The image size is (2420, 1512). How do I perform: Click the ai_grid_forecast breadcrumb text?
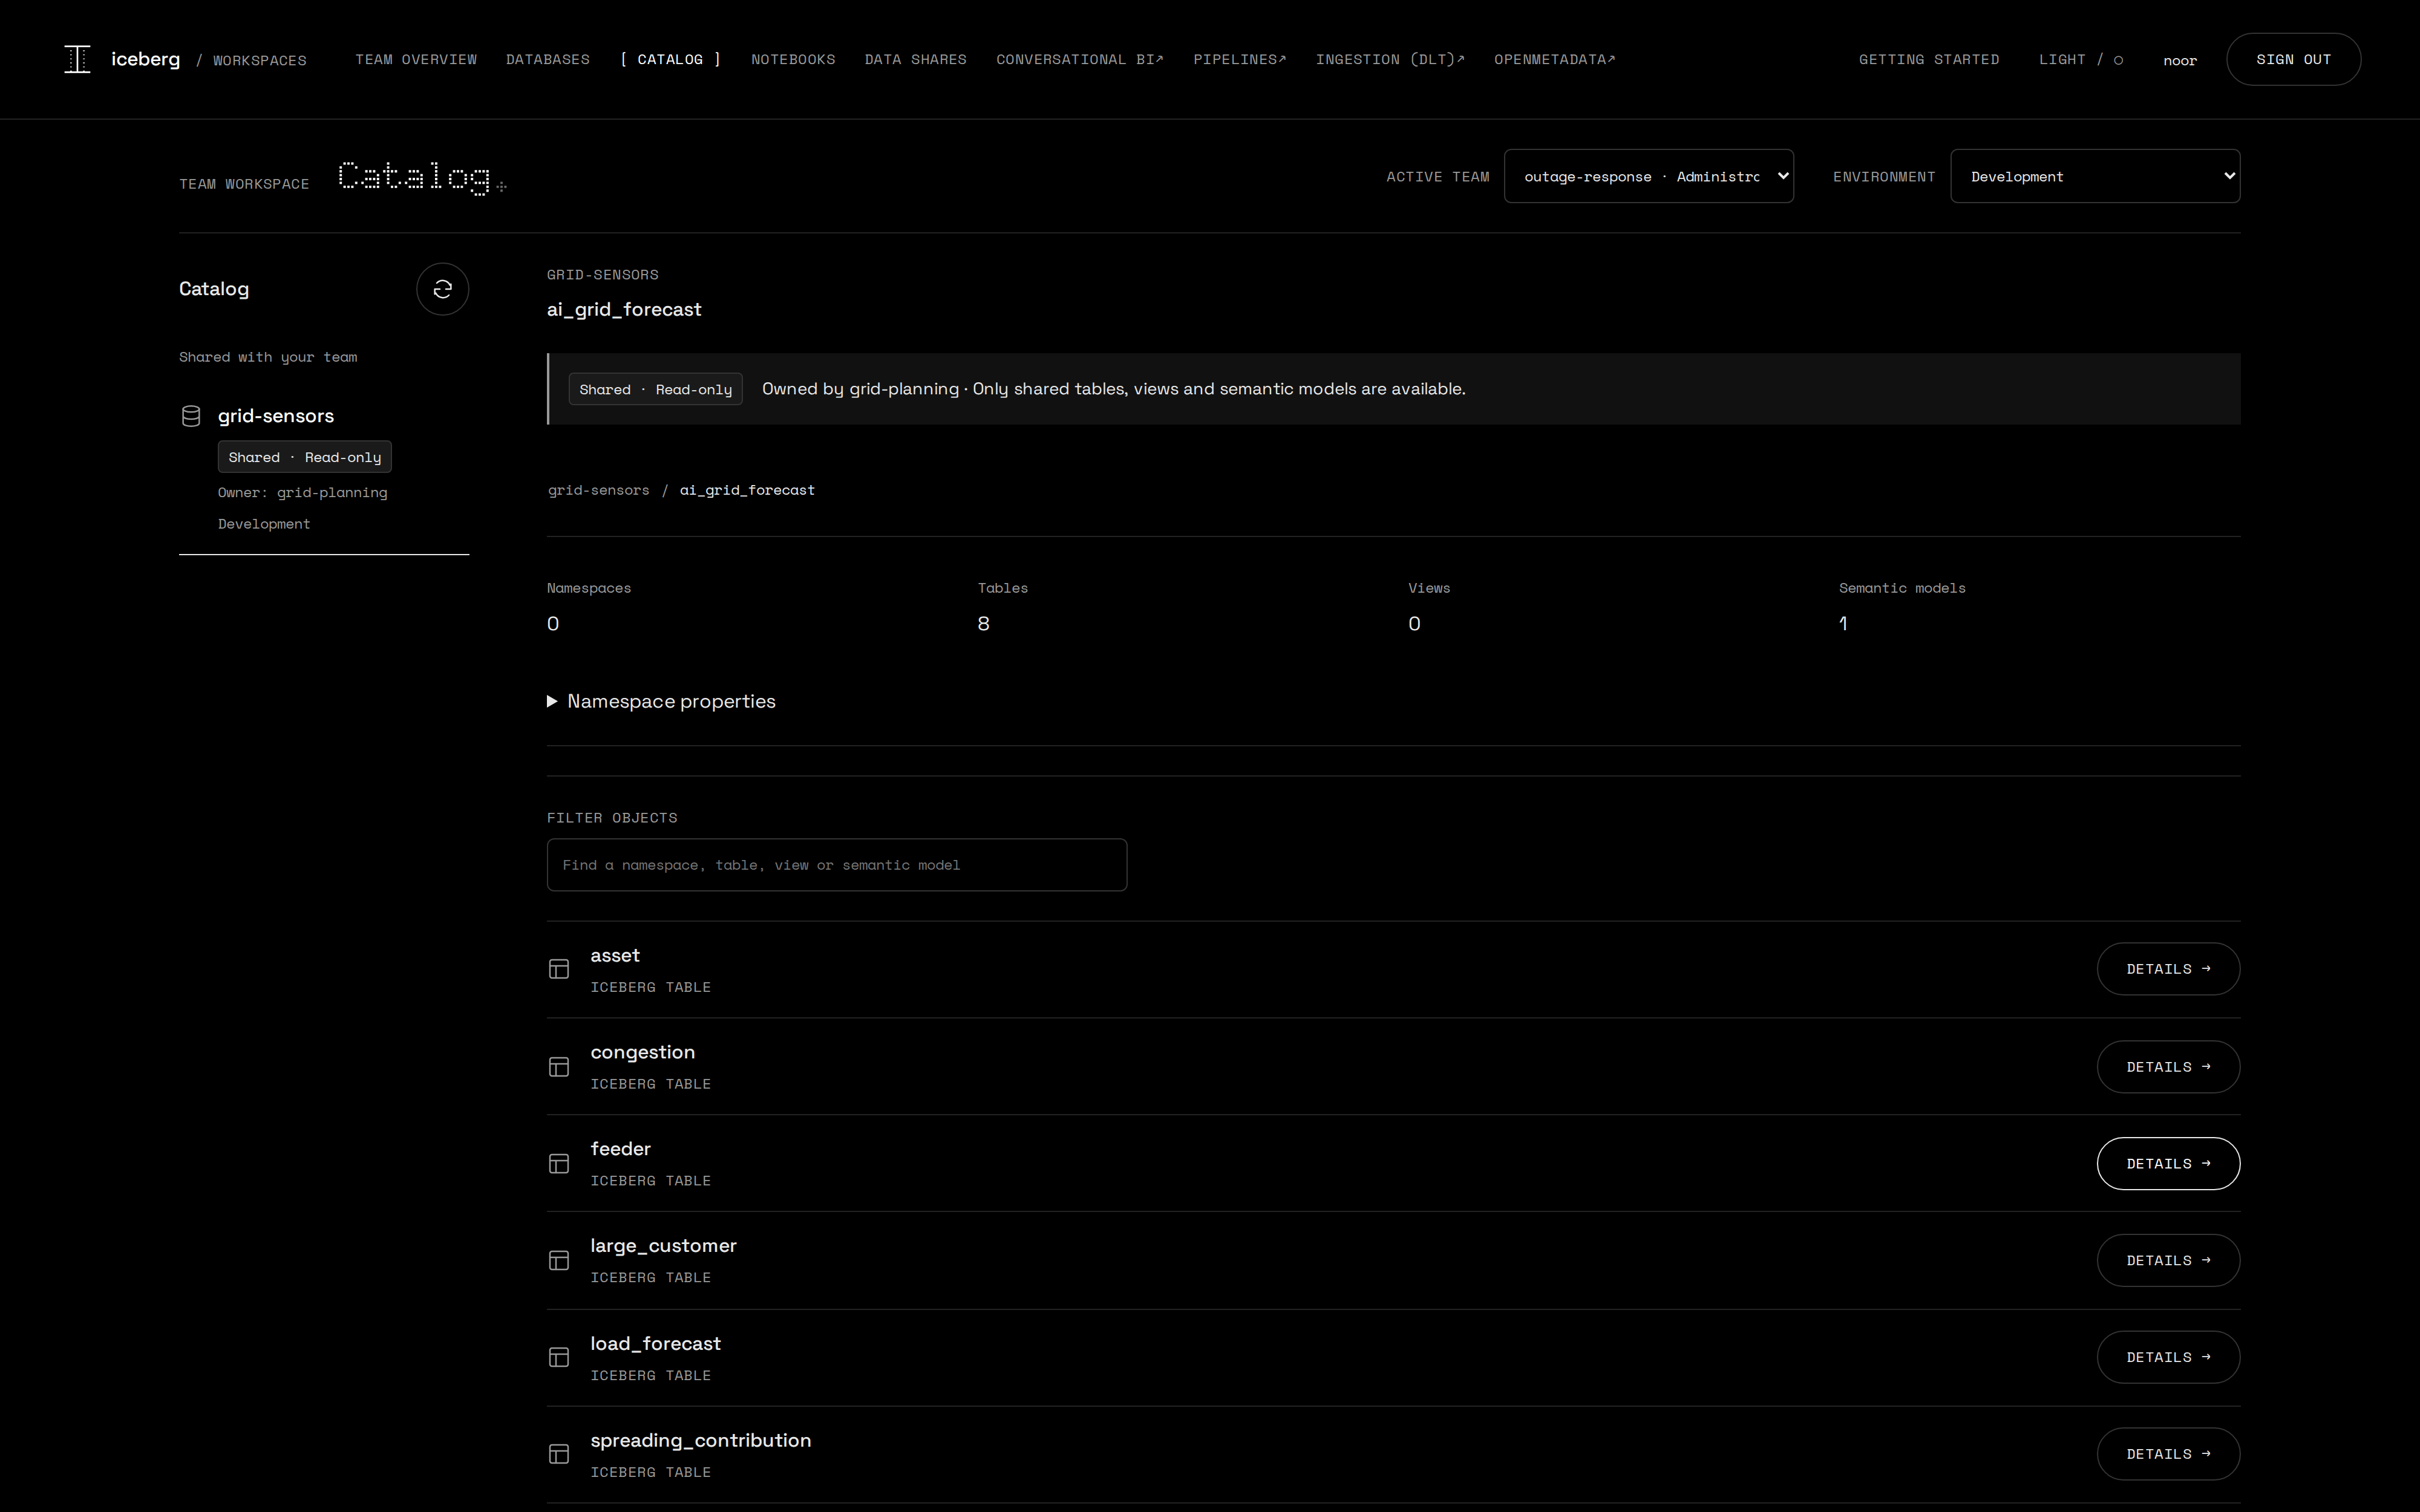pyautogui.click(x=747, y=490)
